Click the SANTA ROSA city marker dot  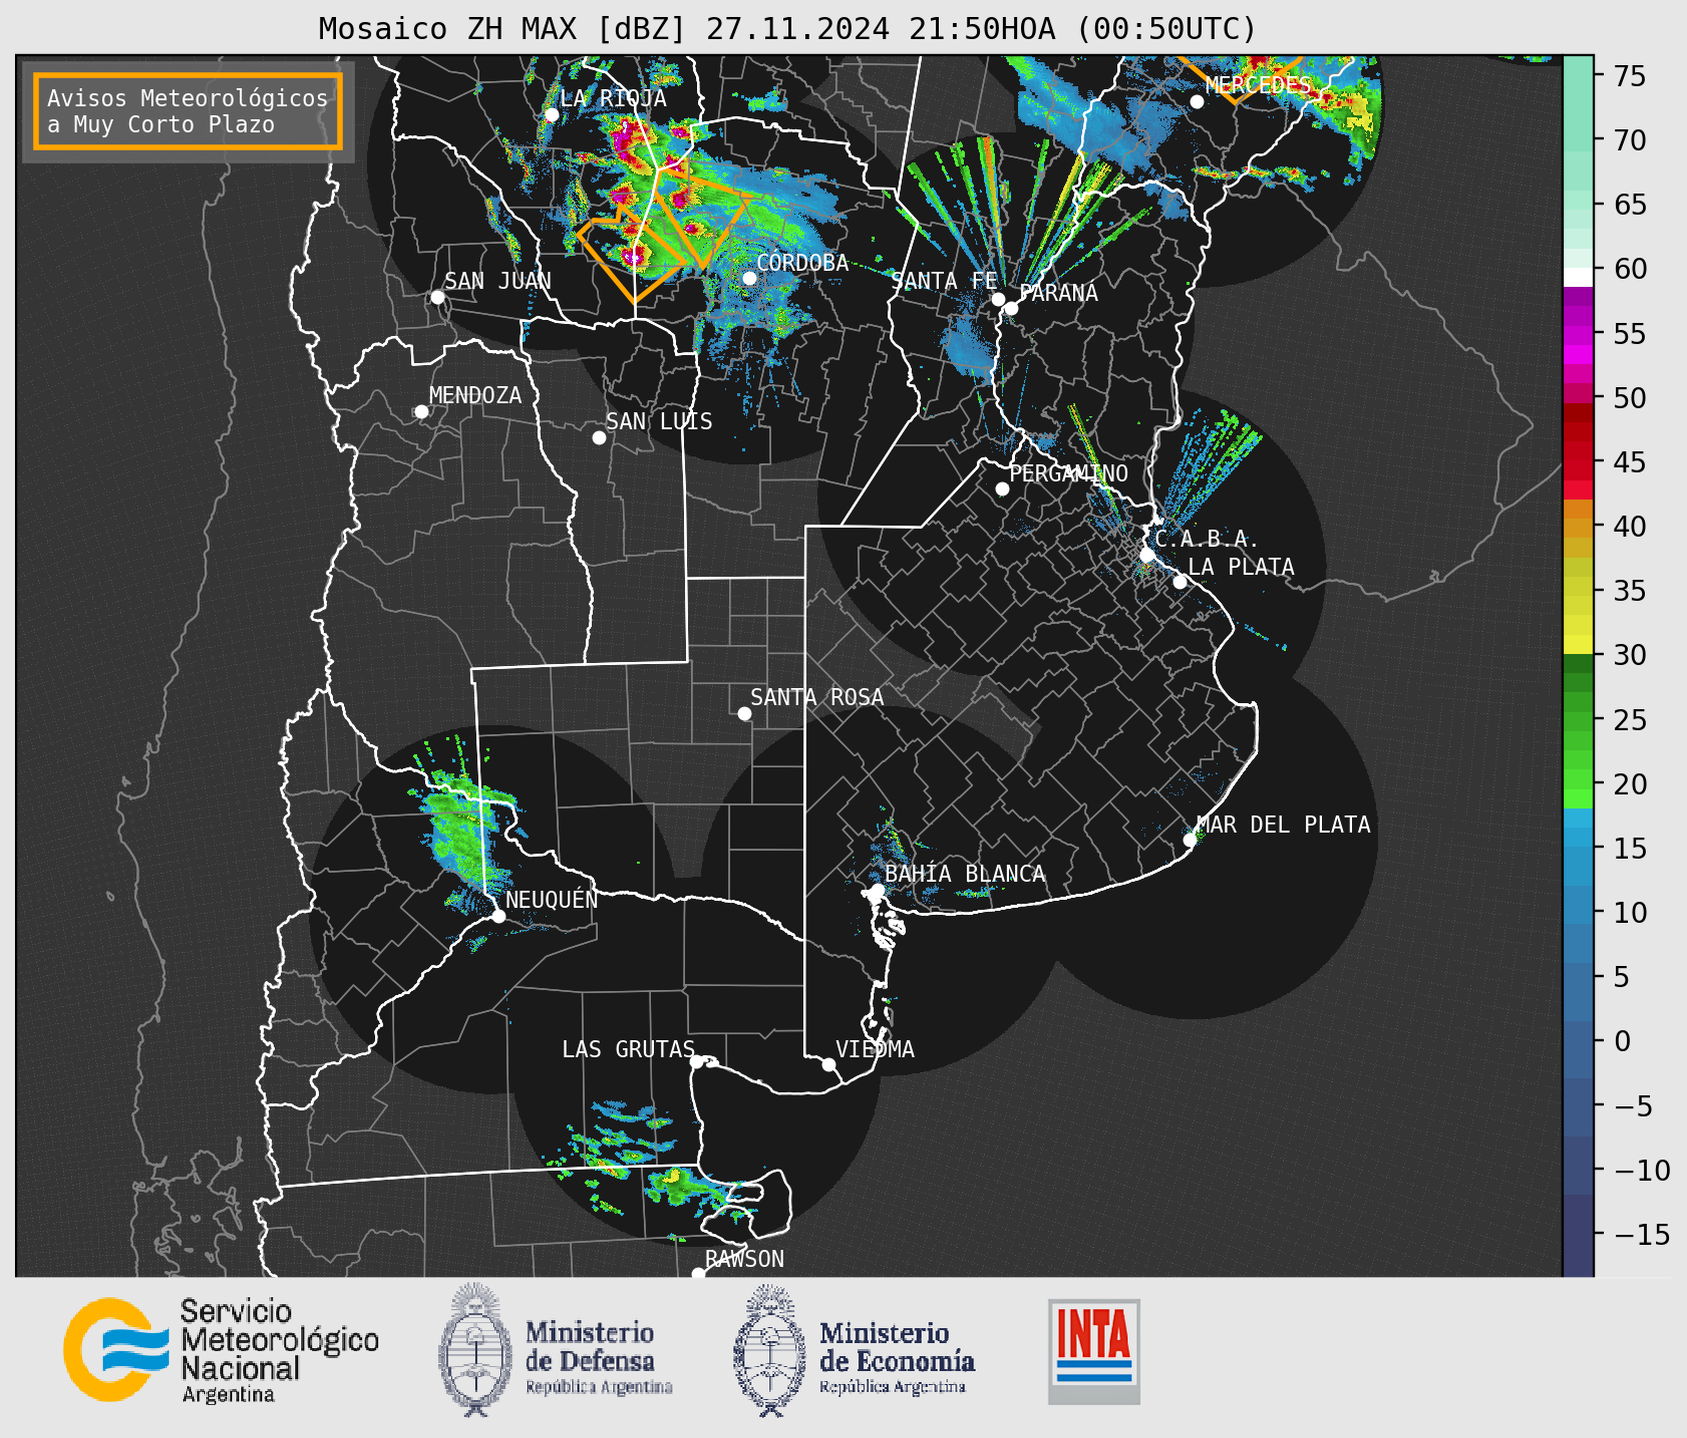coord(744,713)
